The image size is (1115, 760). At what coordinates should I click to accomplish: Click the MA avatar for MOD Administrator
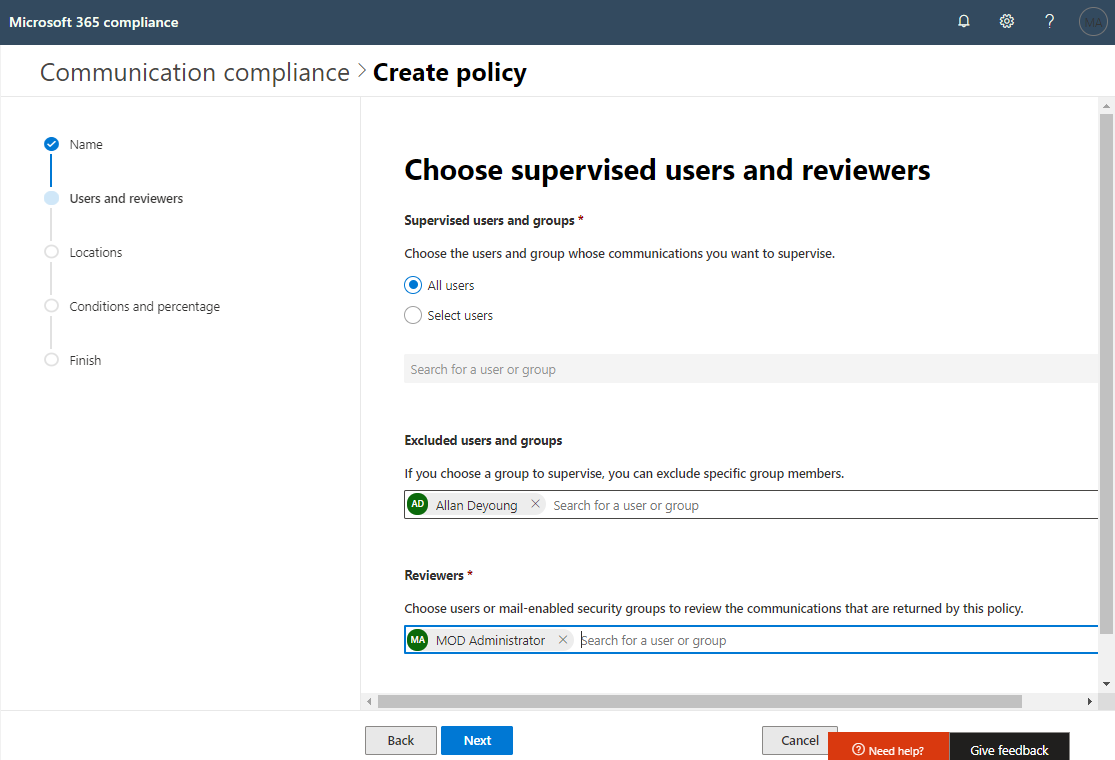(x=418, y=640)
